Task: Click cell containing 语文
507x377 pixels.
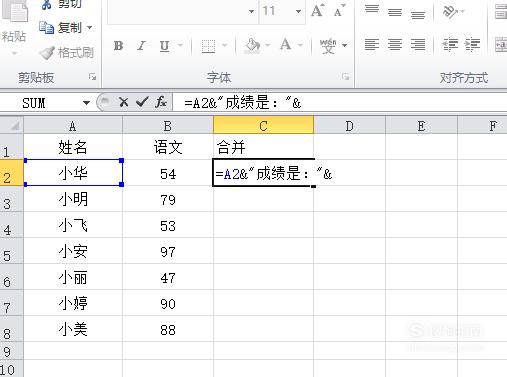Action: coord(168,147)
